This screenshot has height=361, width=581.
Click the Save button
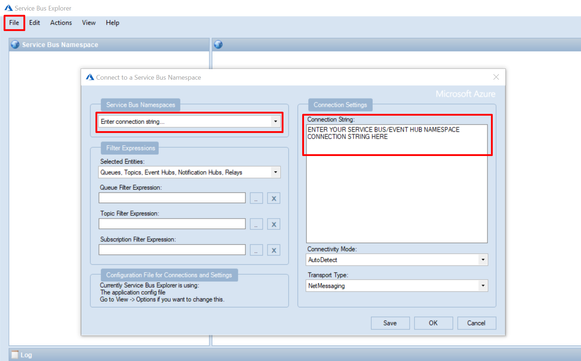[x=390, y=323]
